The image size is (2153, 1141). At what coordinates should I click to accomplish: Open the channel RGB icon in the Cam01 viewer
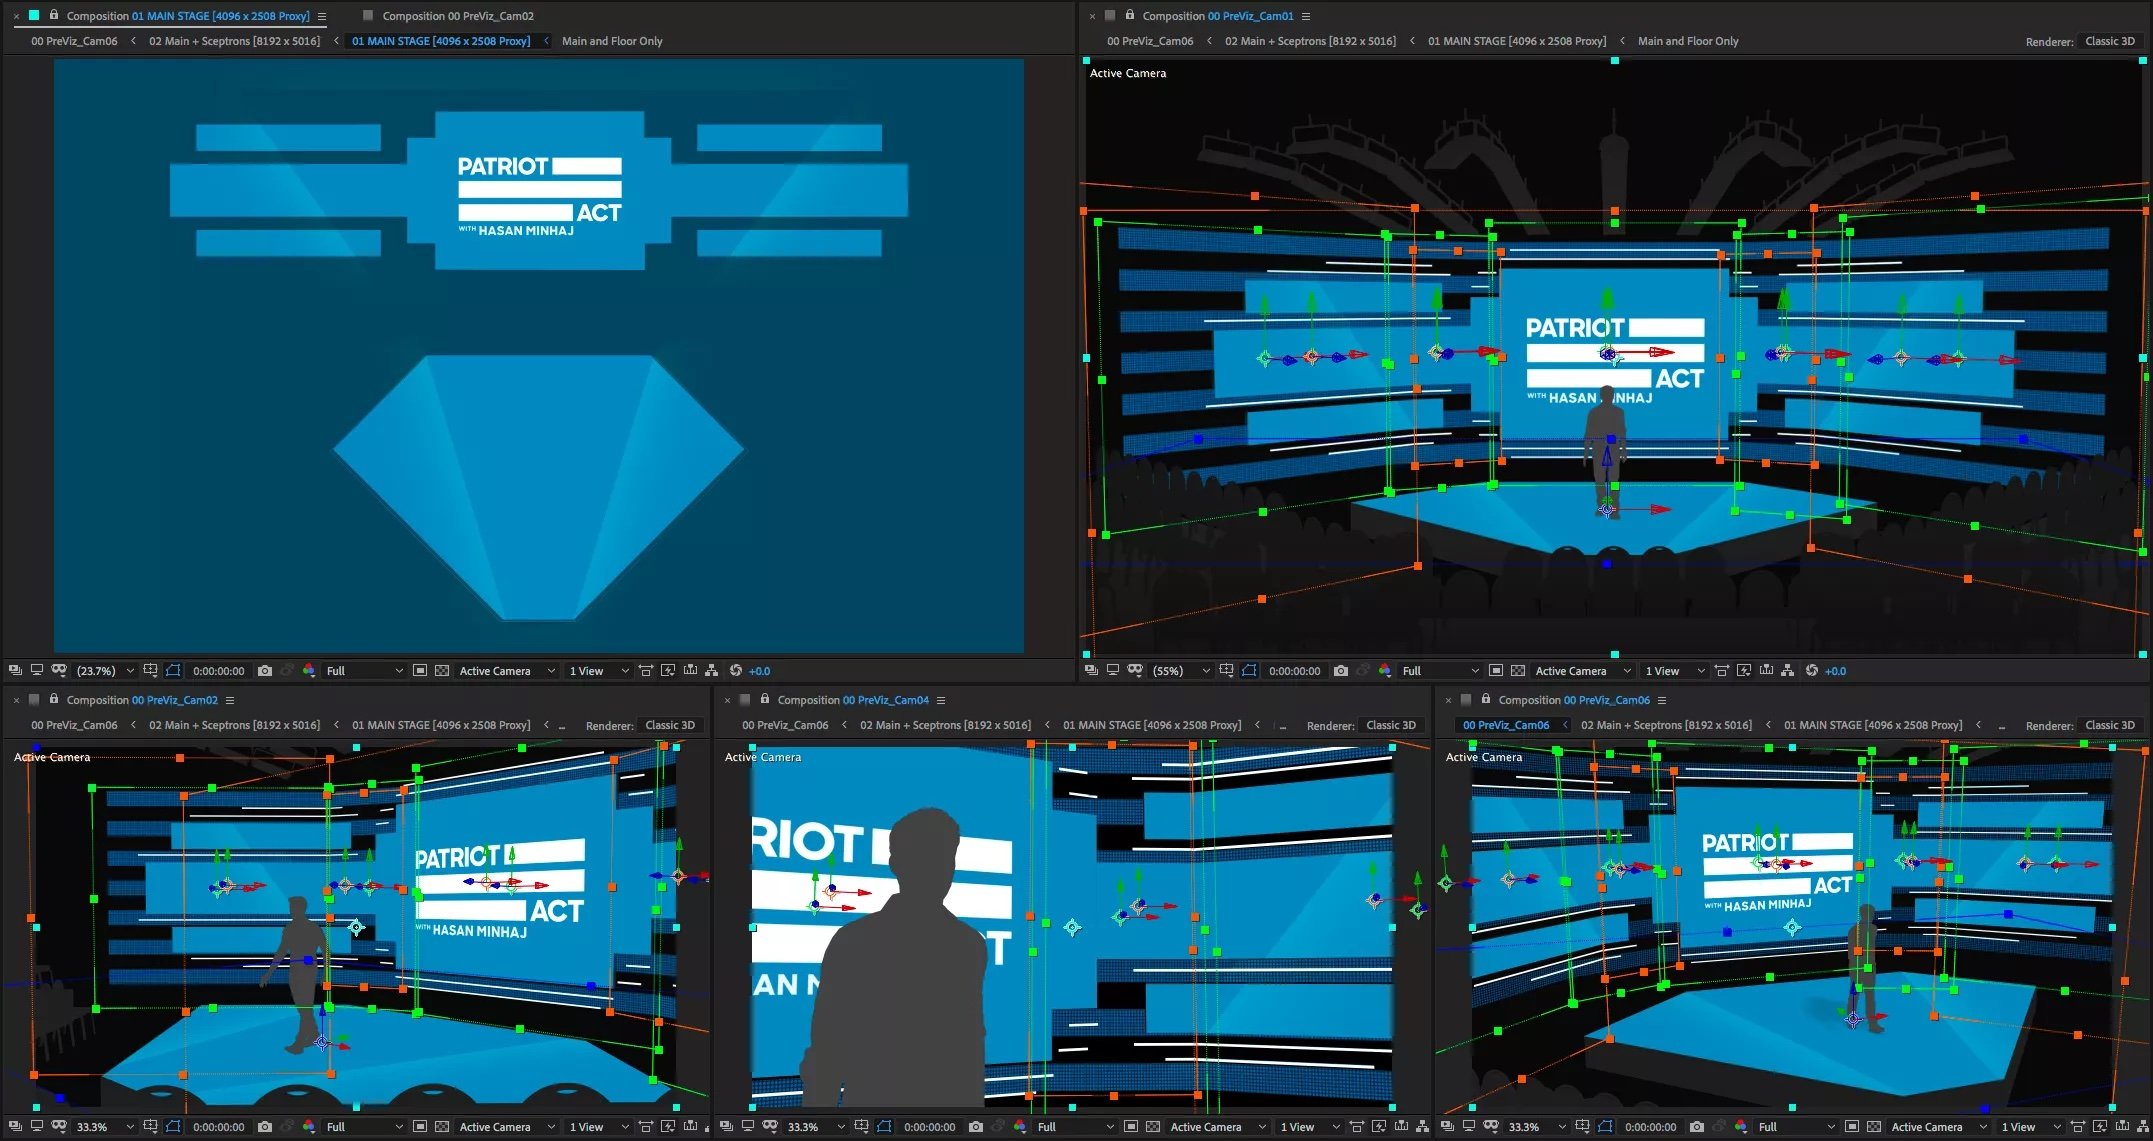click(1384, 671)
